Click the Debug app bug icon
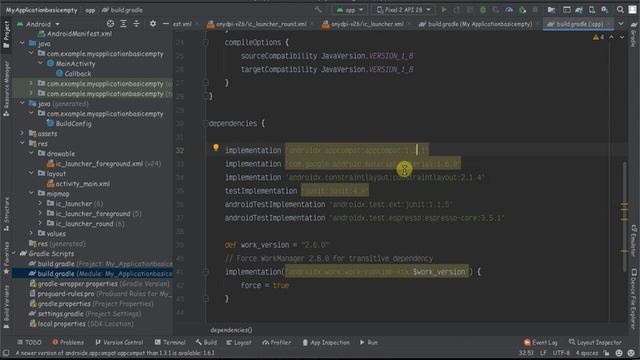The height and width of the screenshot is (360, 640). [483, 10]
